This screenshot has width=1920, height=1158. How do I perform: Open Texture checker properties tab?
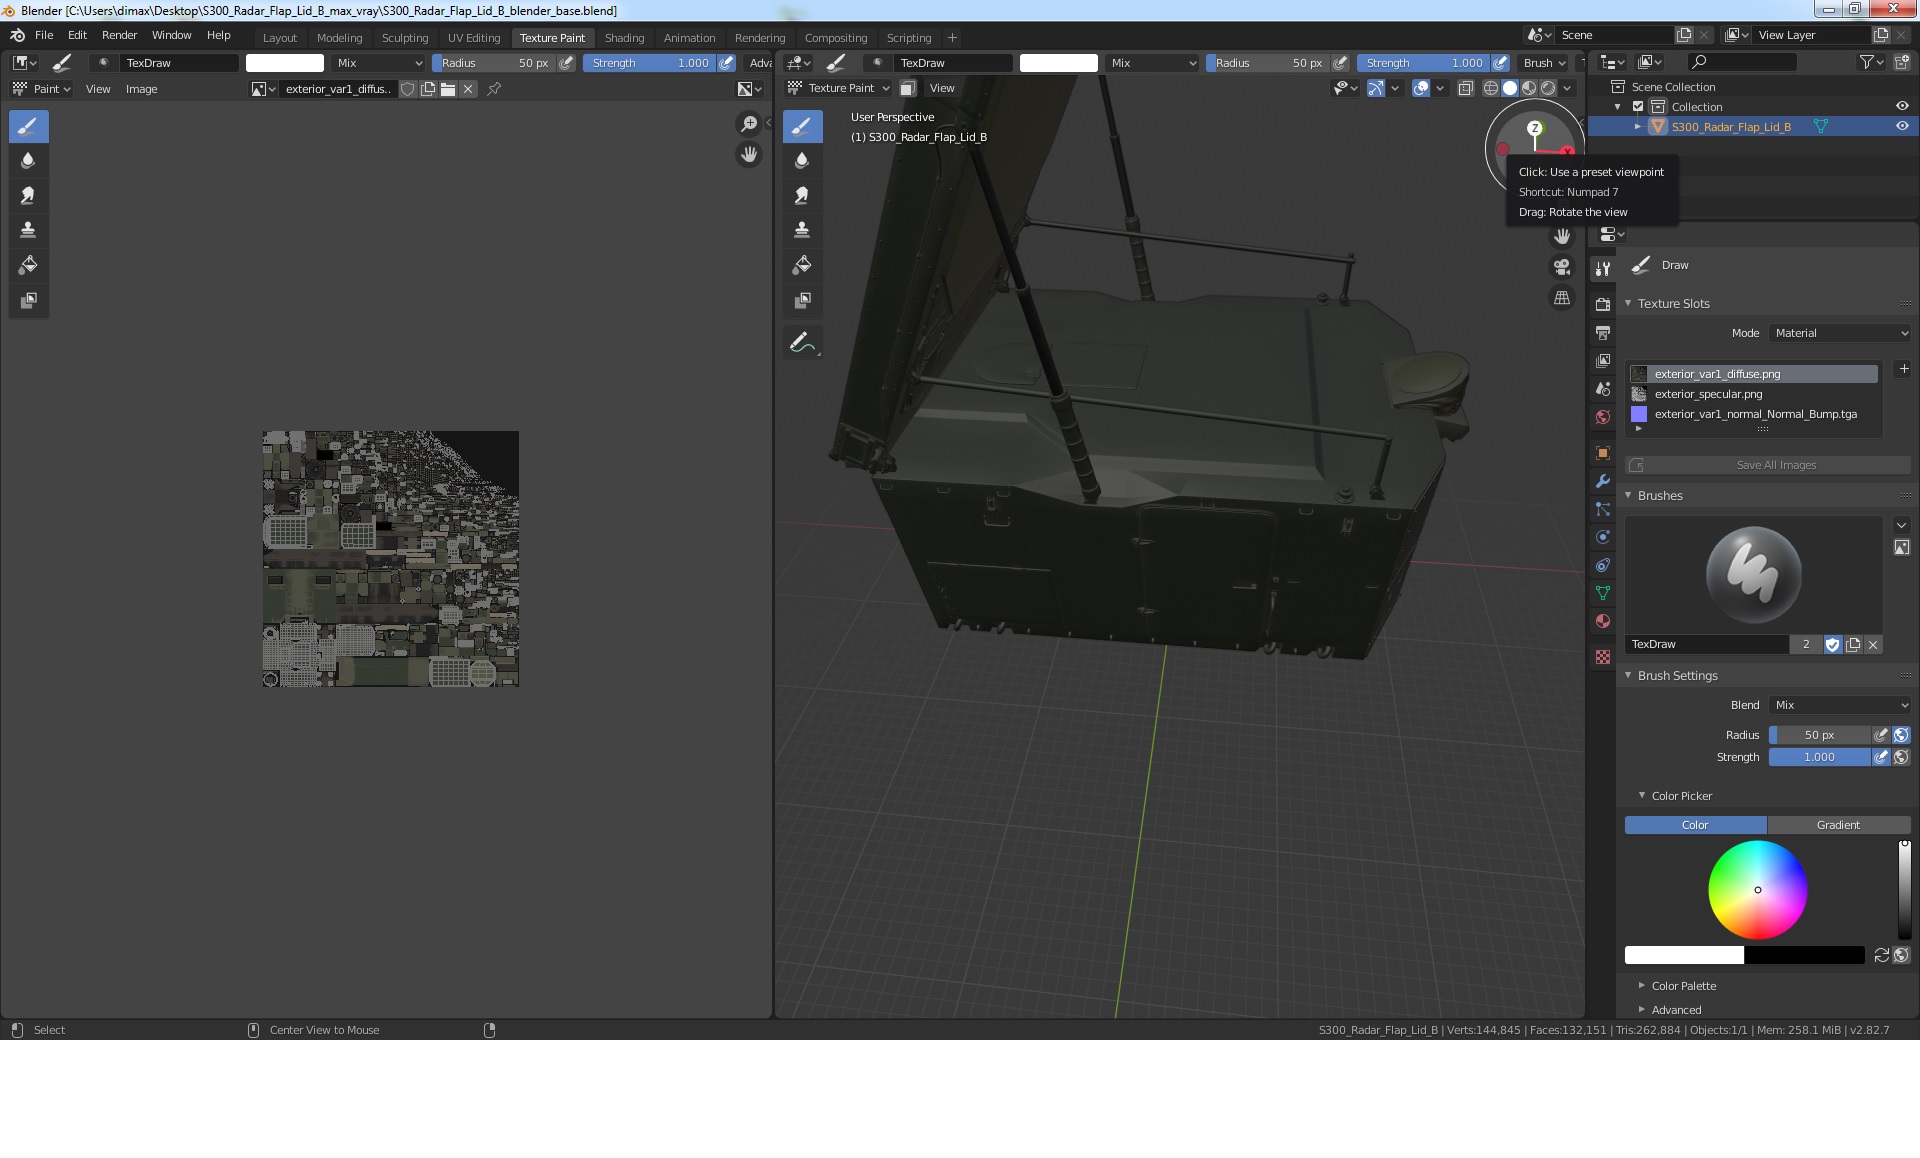coord(1603,657)
